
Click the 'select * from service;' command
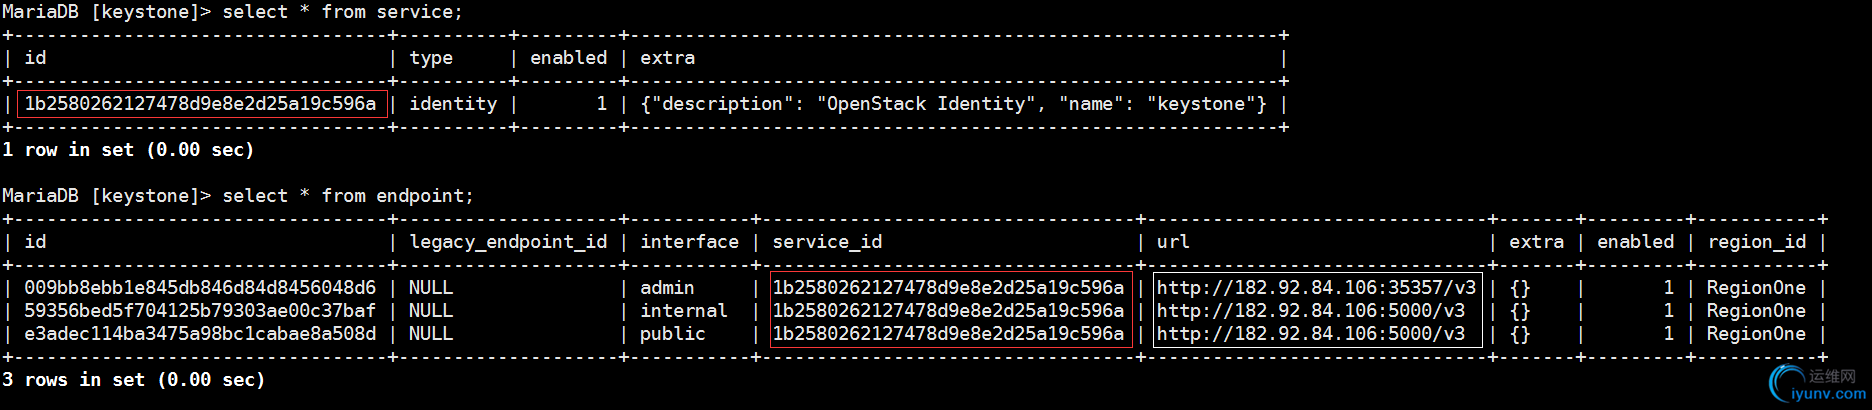point(342,12)
